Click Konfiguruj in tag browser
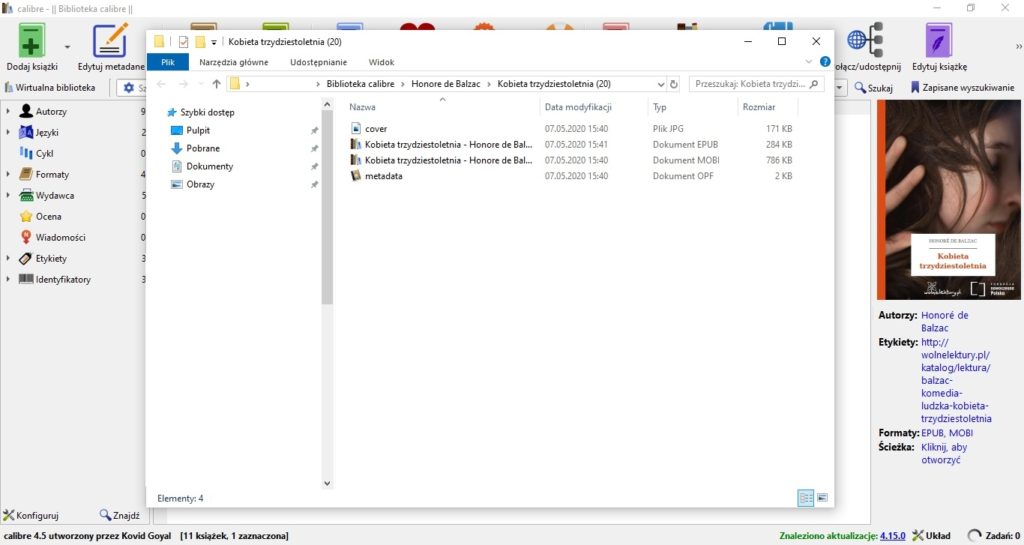 click(31, 515)
